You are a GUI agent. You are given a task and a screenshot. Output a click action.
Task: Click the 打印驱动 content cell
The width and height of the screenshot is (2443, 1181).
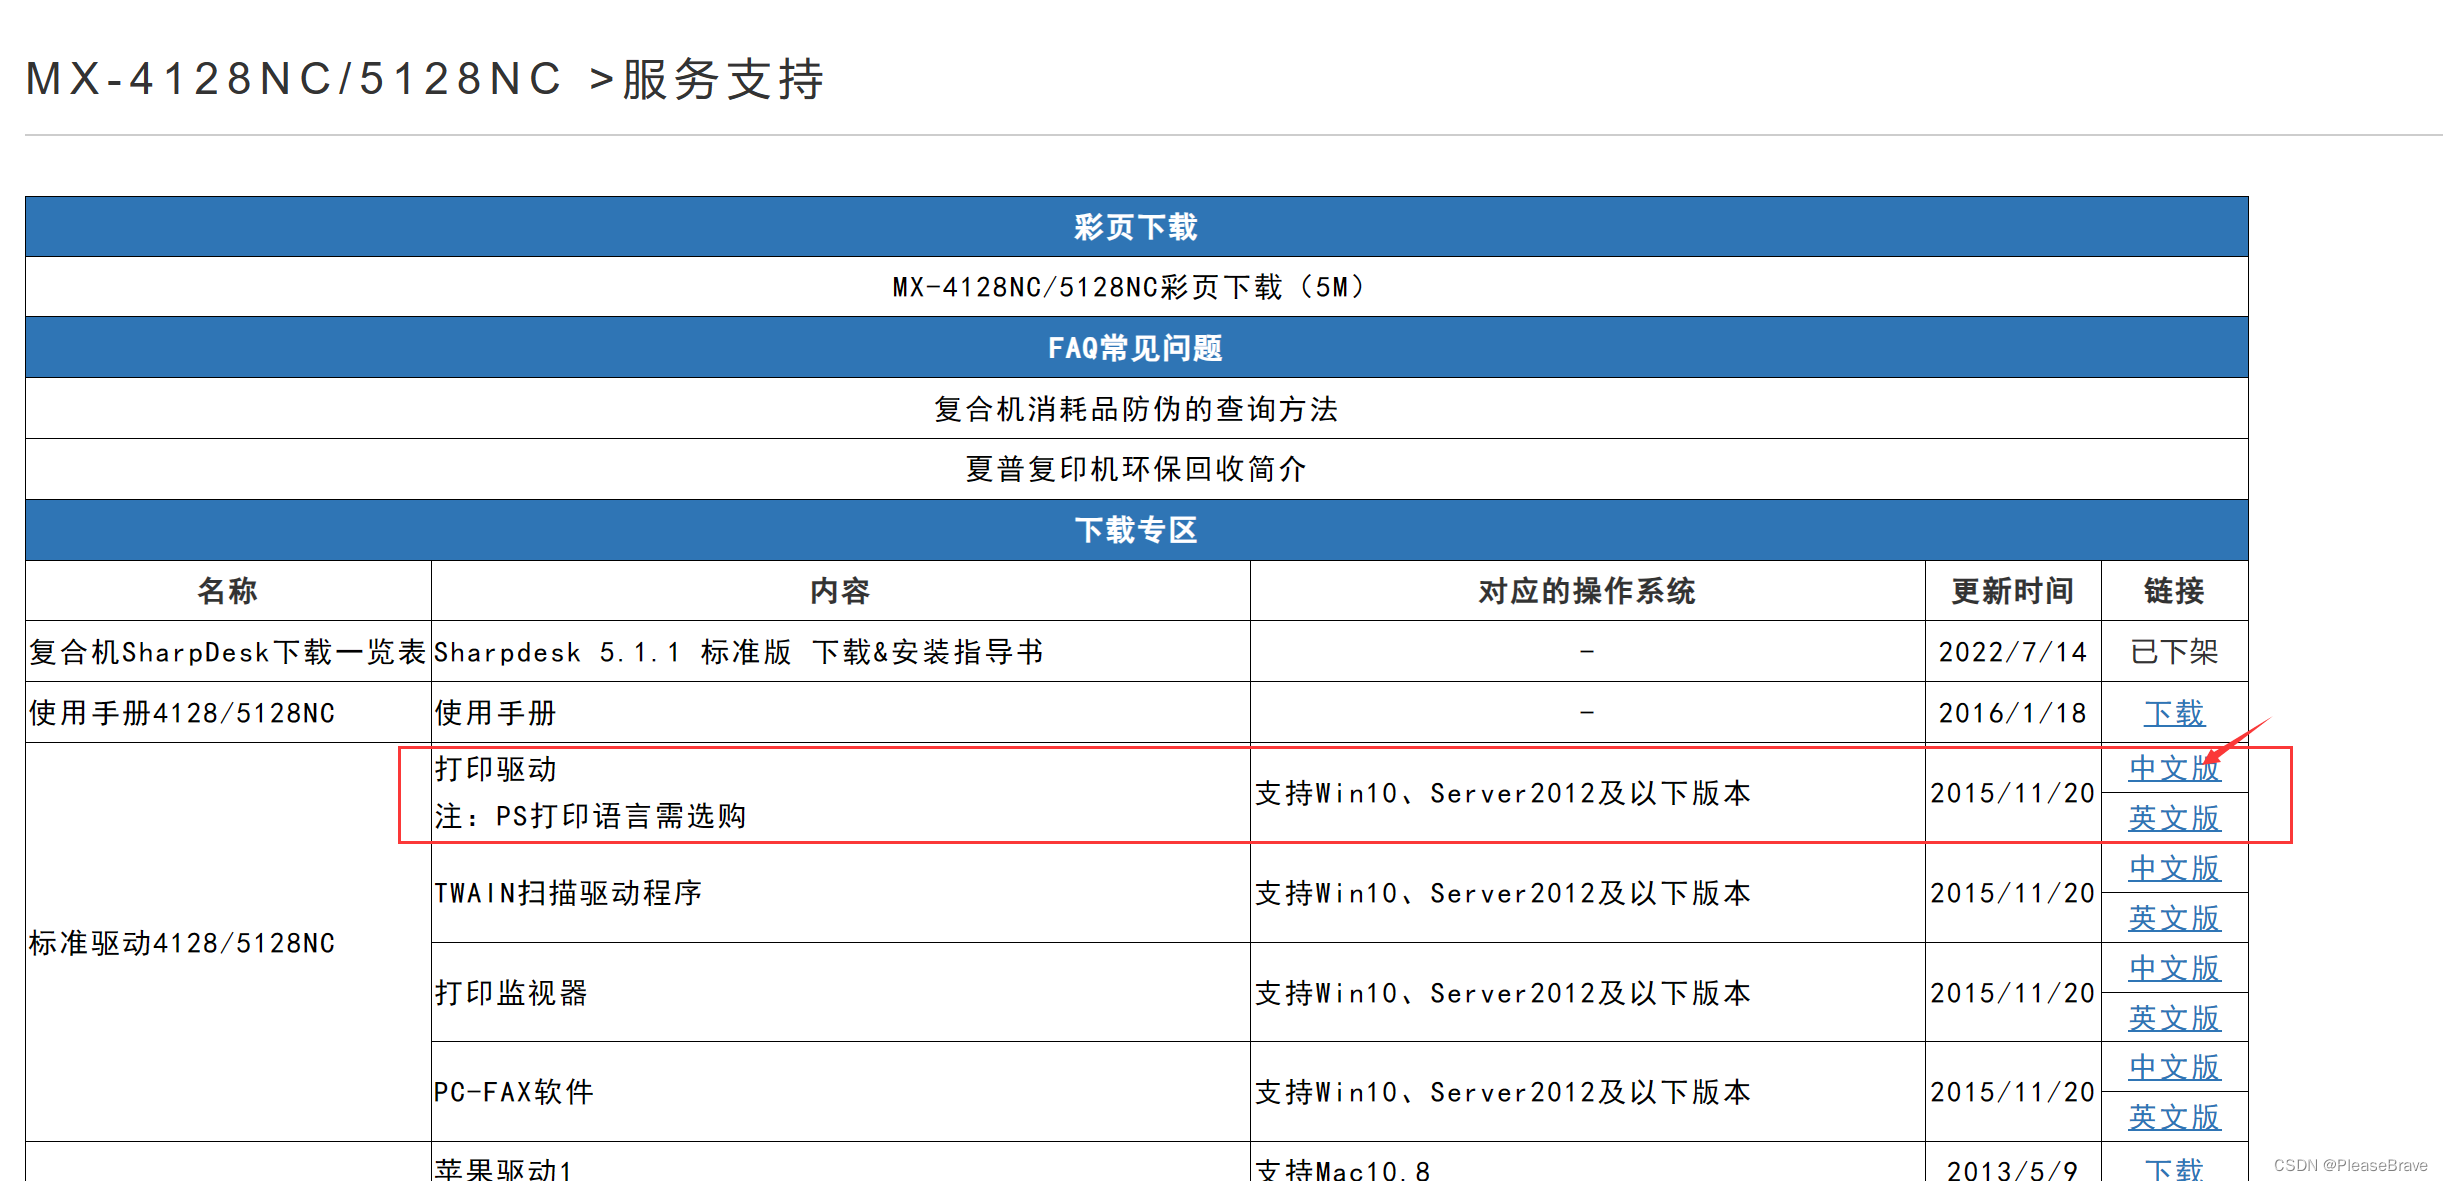(x=840, y=793)
